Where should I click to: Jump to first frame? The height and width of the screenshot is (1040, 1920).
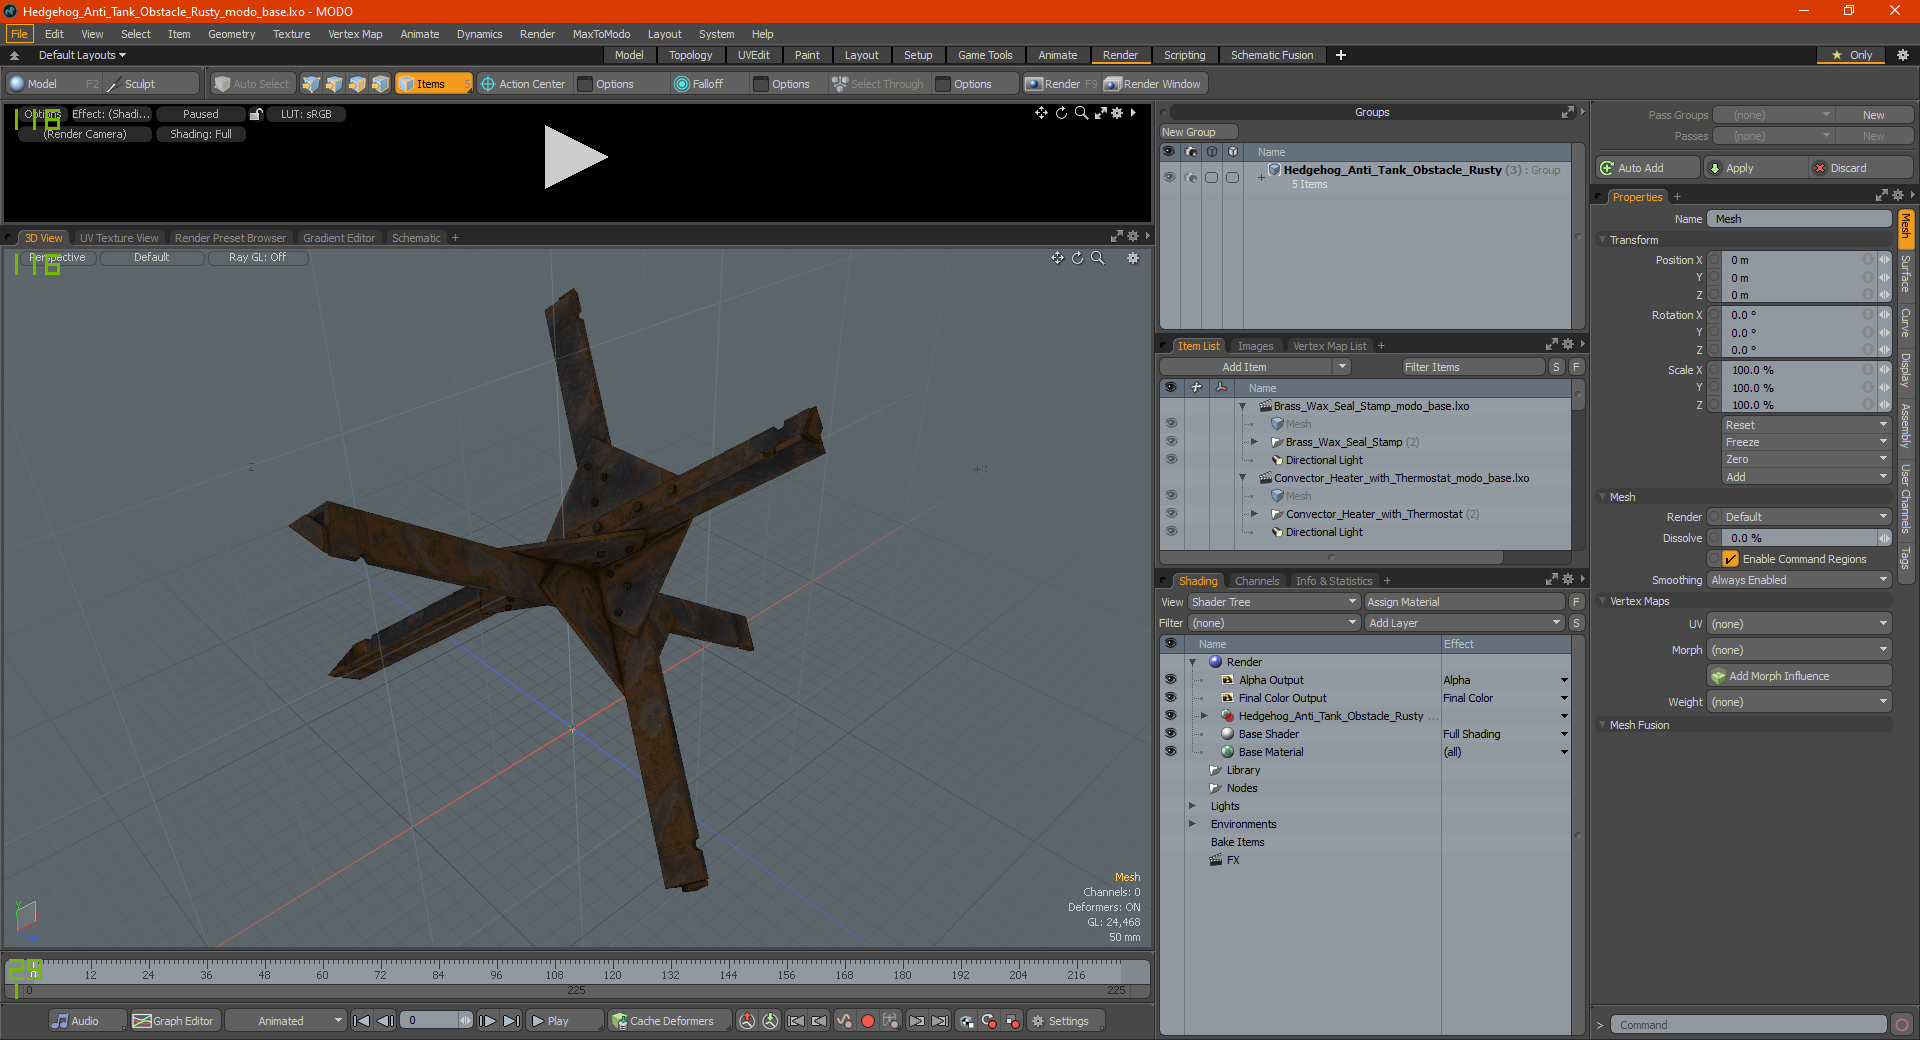pyautogui.click(x=362, y=1021)
